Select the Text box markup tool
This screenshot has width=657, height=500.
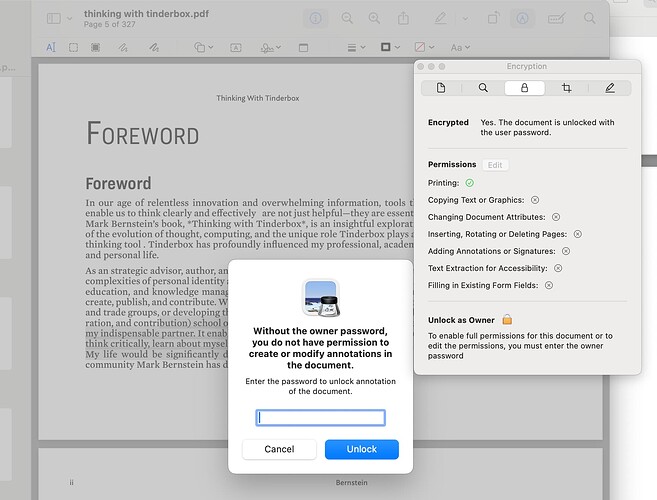pyautogui.click(x=236, y=48)
